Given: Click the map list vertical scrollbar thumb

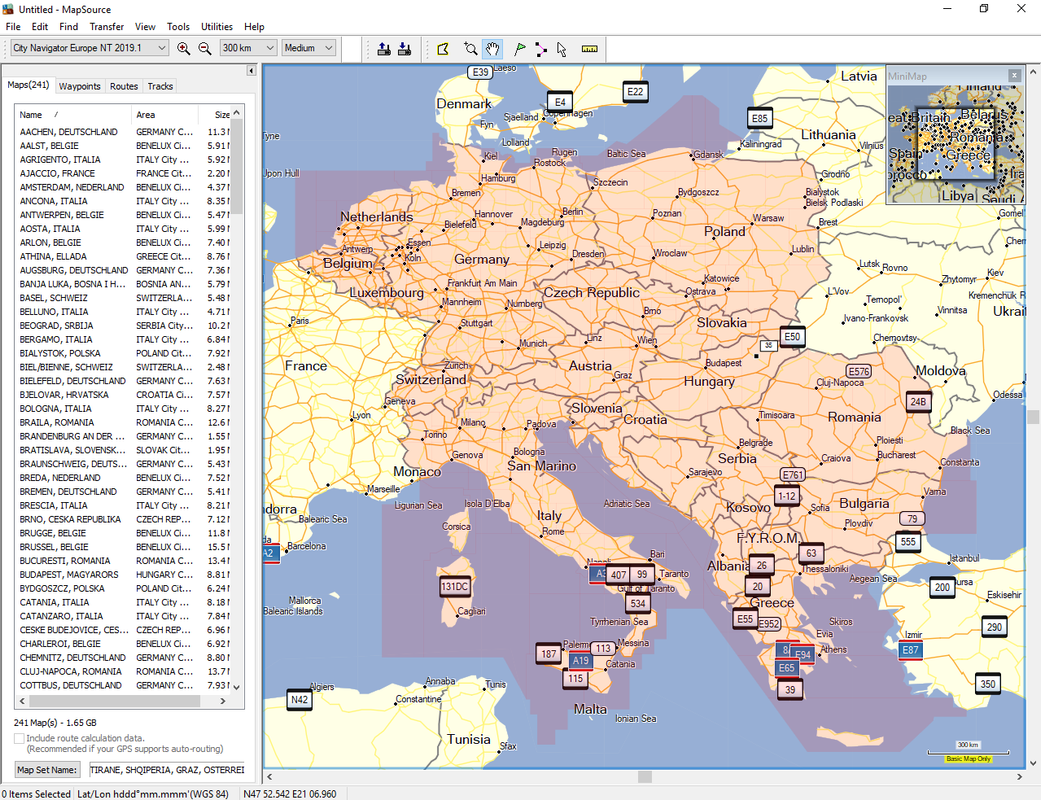Looking at the screenshot, I should (236, 167).
